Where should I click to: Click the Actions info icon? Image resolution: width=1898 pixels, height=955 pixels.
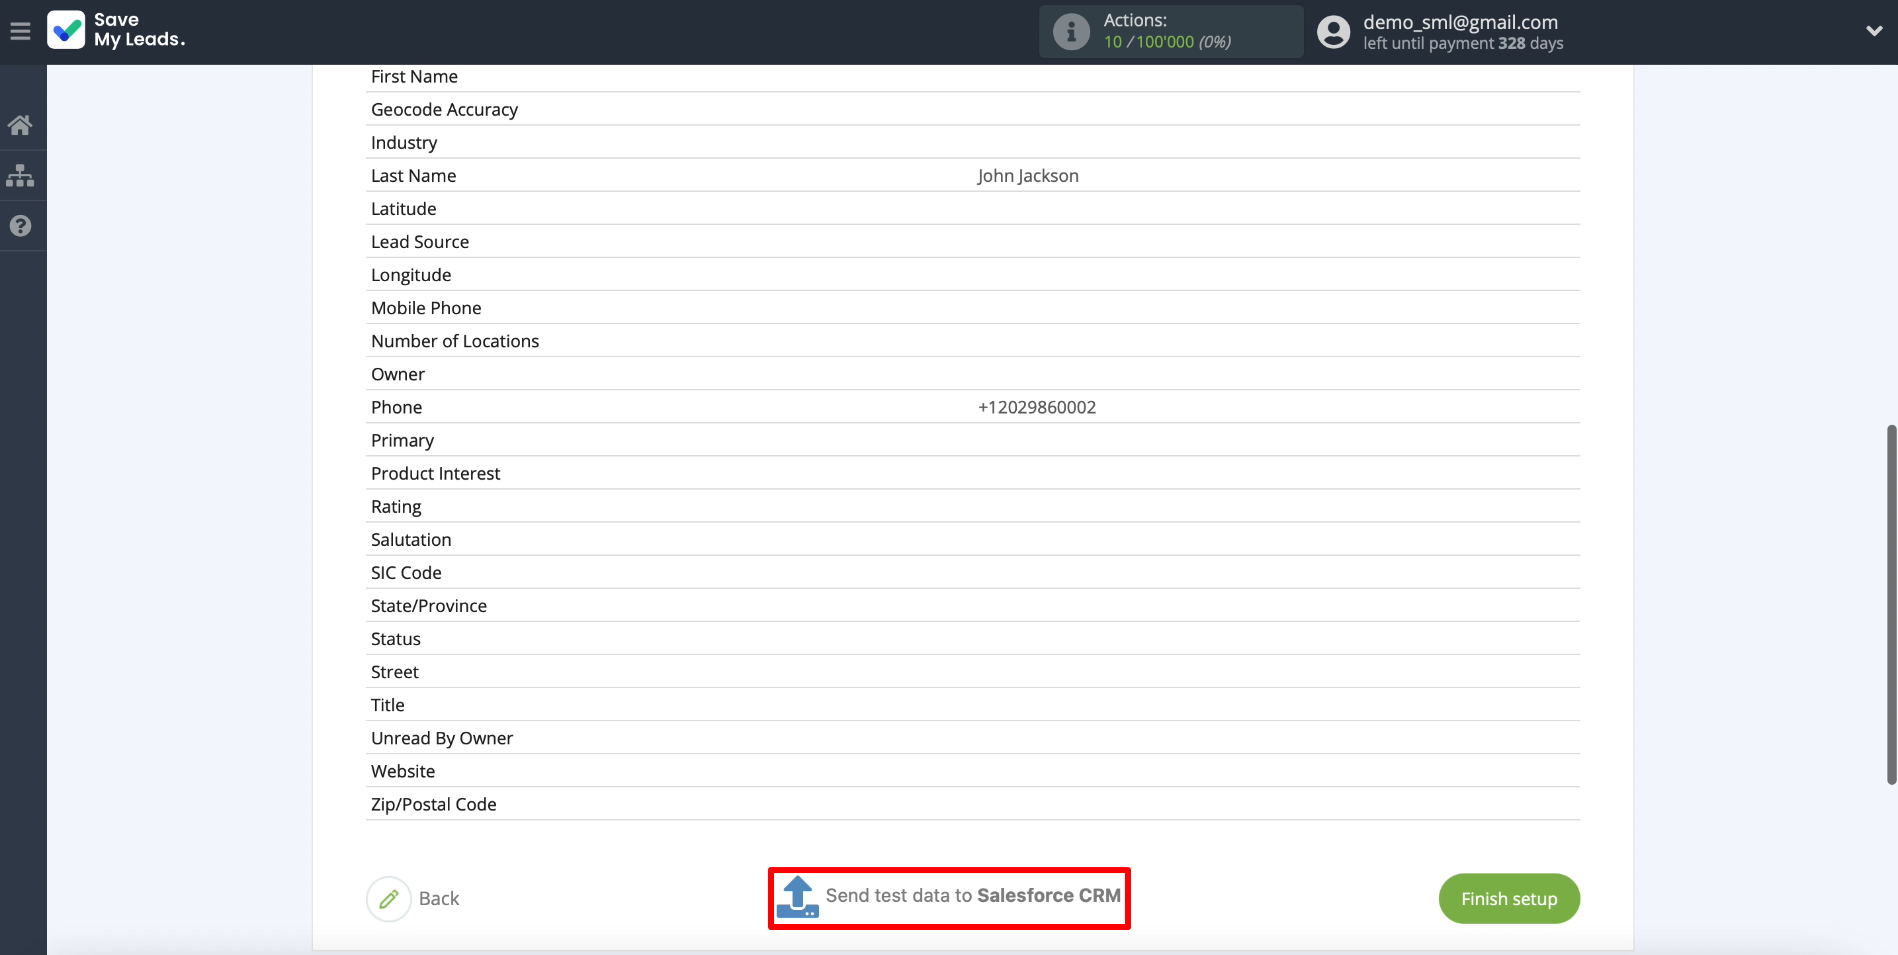pos(1071,32)
